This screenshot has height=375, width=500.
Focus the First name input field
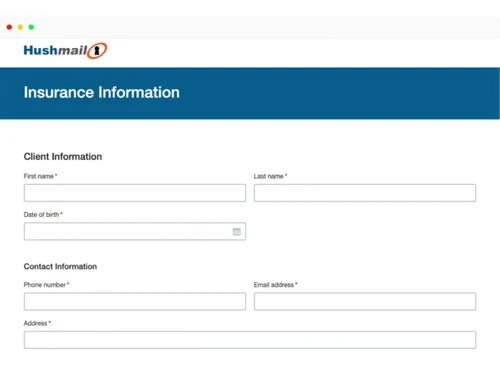click(x=135, y=193)
